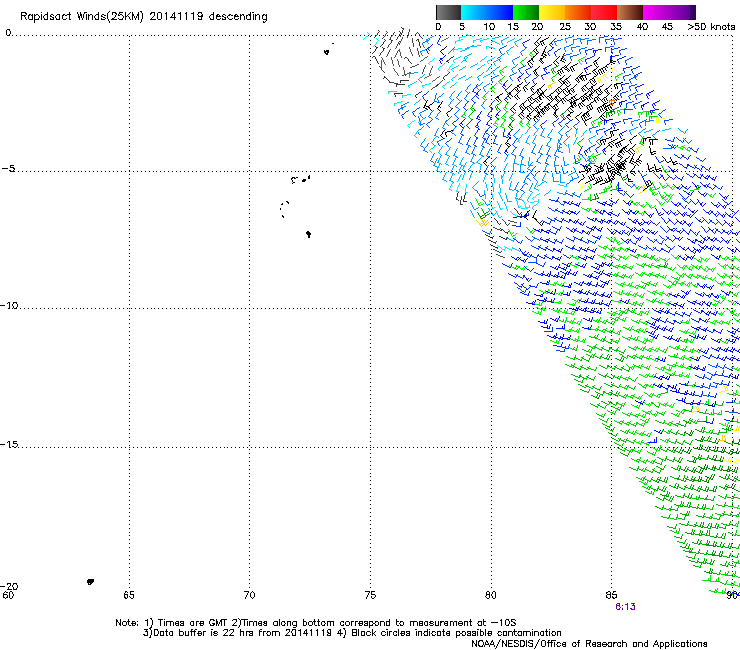
Task: Select the yellow 20–25 knots legend swatch
Action: pos(552,12)
